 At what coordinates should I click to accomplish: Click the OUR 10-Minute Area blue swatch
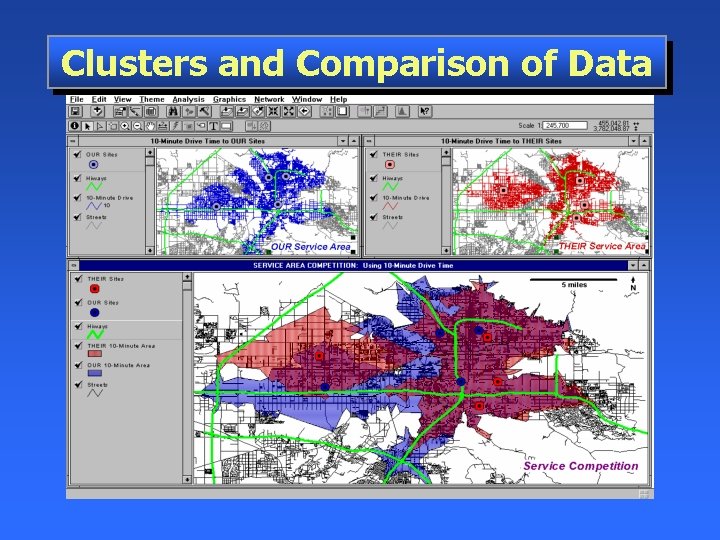[95, 373]
